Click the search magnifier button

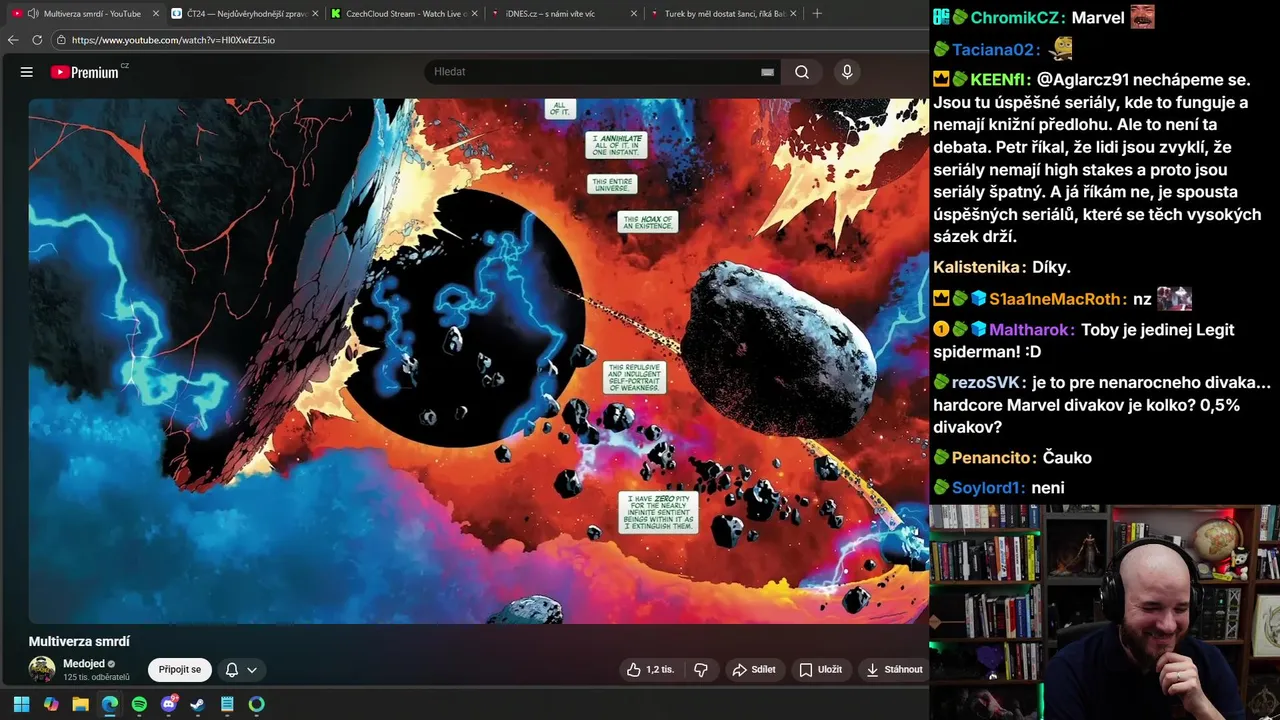pyautogui.click(x=802, y=72)
